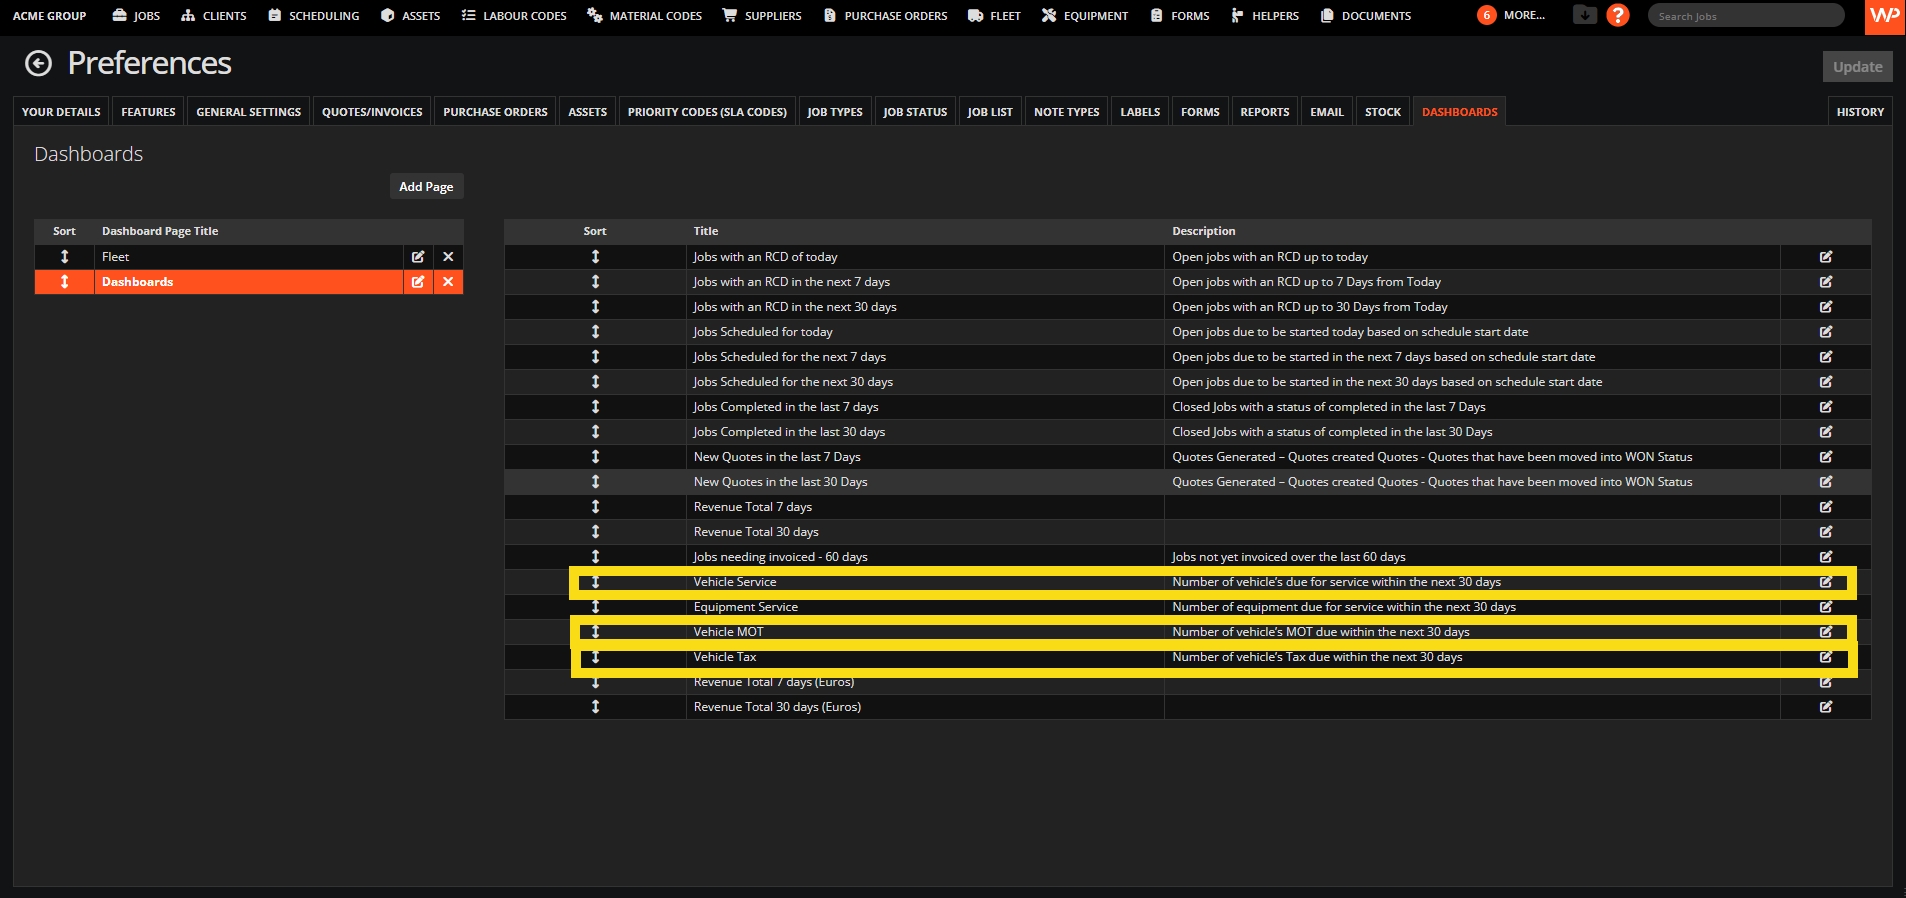Click sort handle for Fleet page
Viewport: 1906px width, 898px height.
coord(65,257)
